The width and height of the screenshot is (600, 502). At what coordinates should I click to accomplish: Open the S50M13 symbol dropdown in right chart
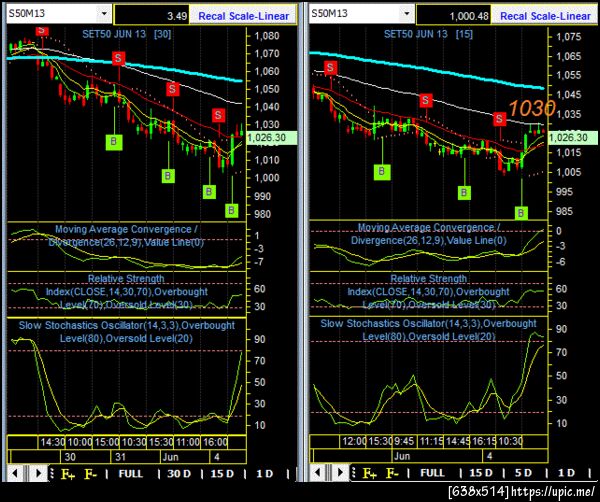406,14
